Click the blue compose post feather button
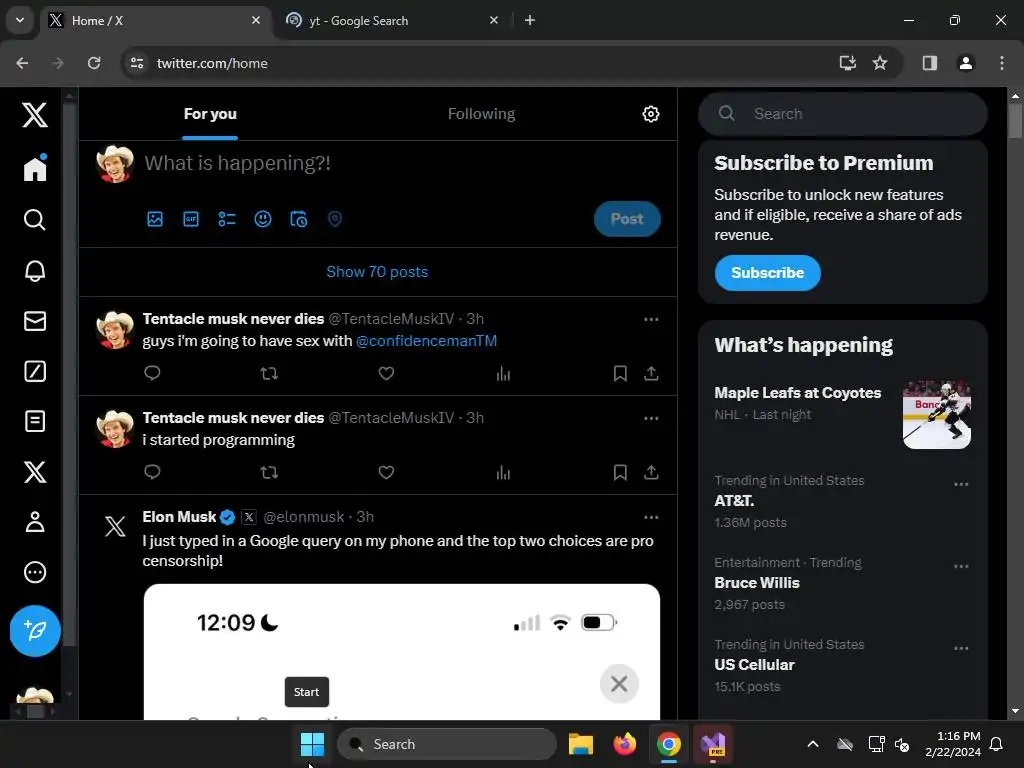This screenshot has height=768, width=1024. click(35, 631)
